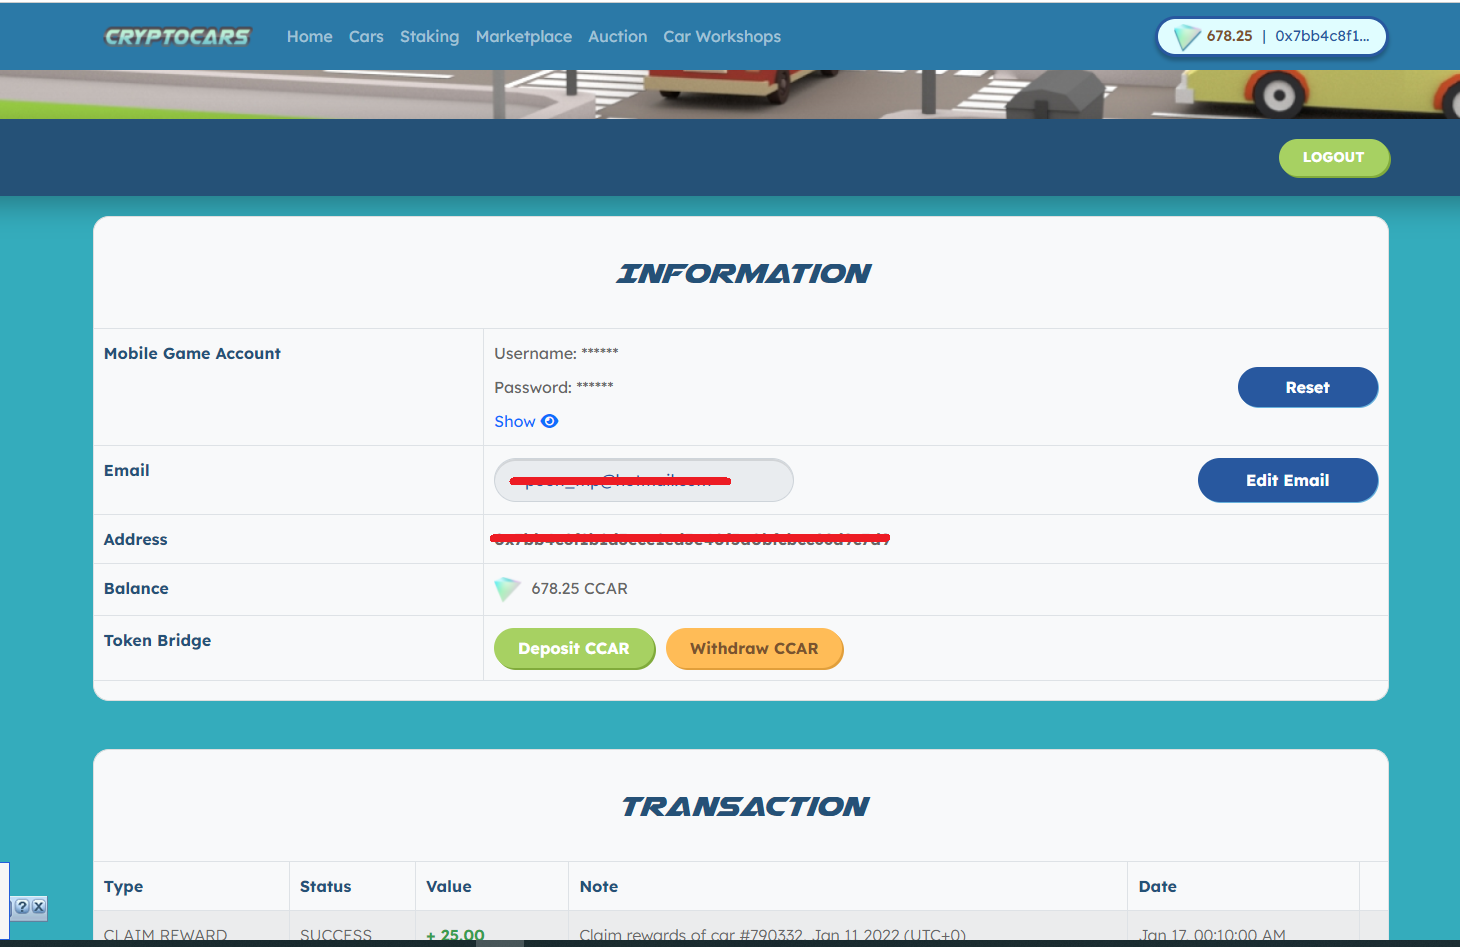
Task: Open Car Workshops
Action: (x=722, y=37)
